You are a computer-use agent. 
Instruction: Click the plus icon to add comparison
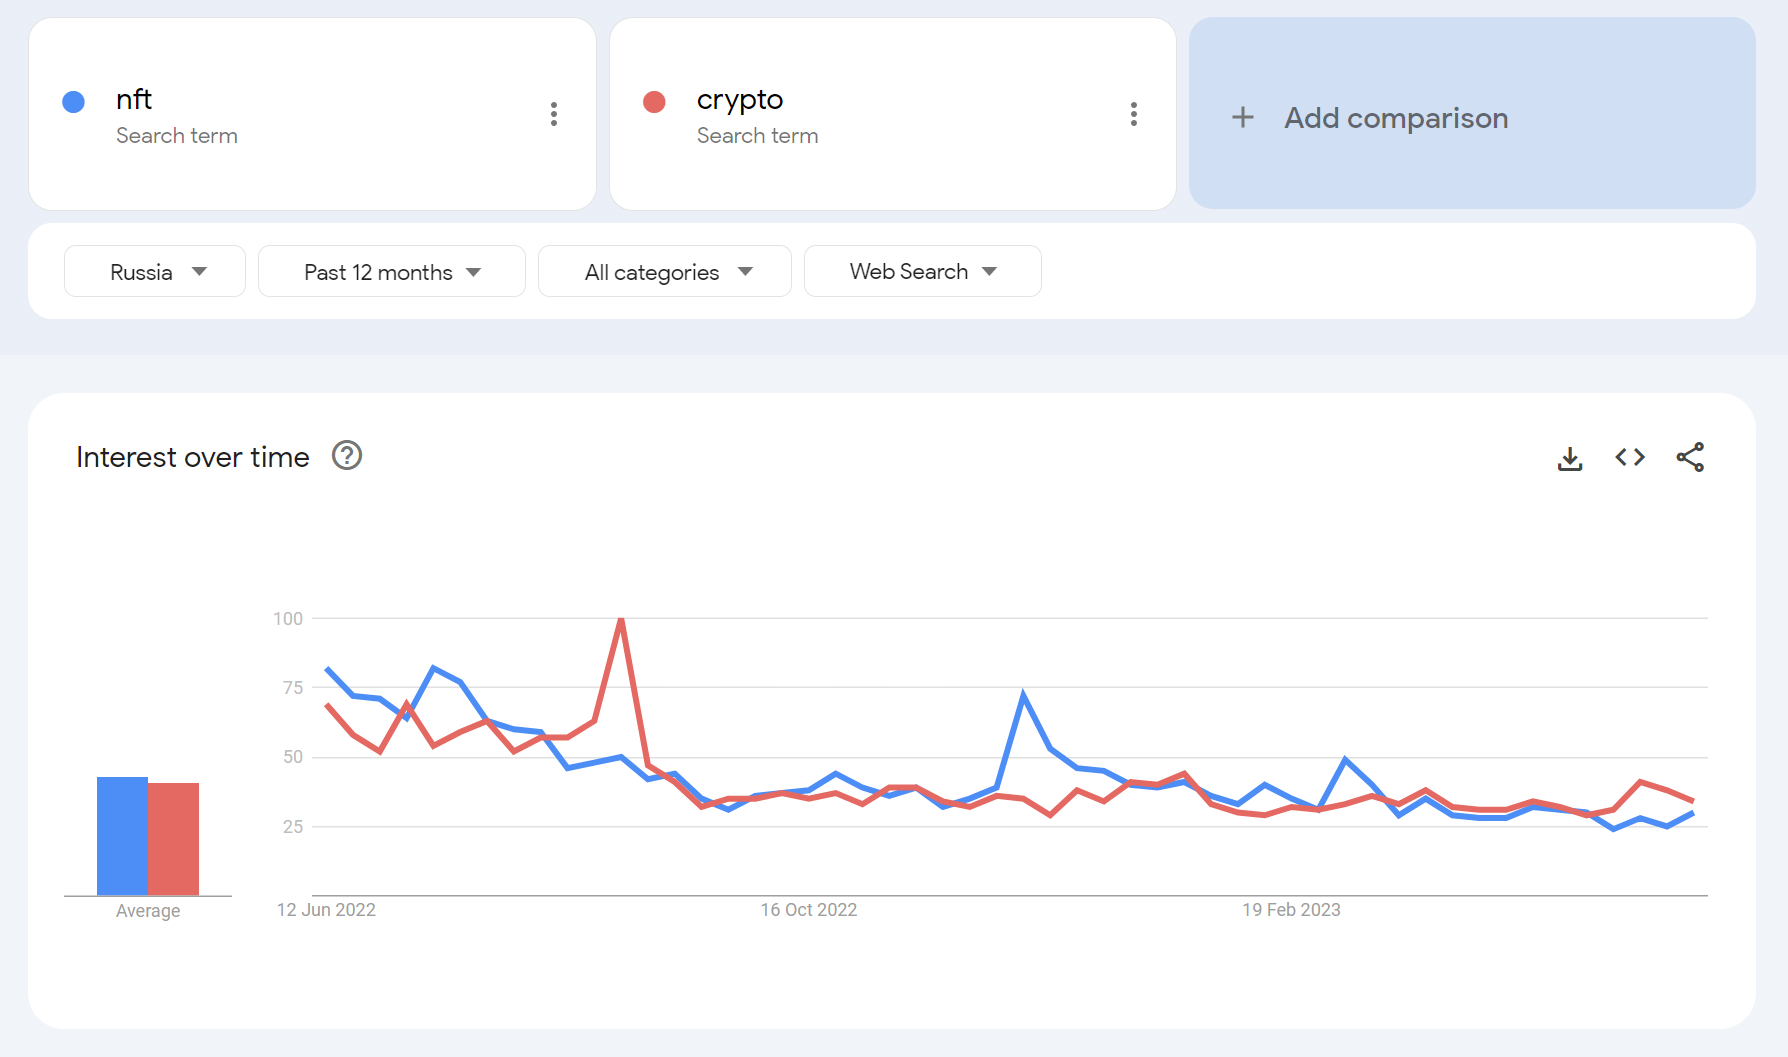pos(1242,117)
